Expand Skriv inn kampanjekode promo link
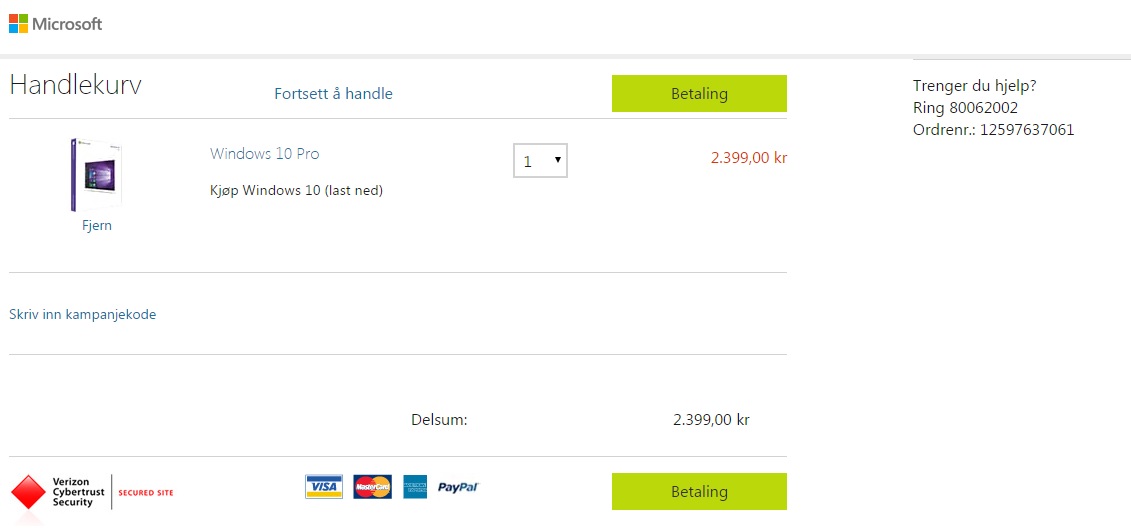 82,314
